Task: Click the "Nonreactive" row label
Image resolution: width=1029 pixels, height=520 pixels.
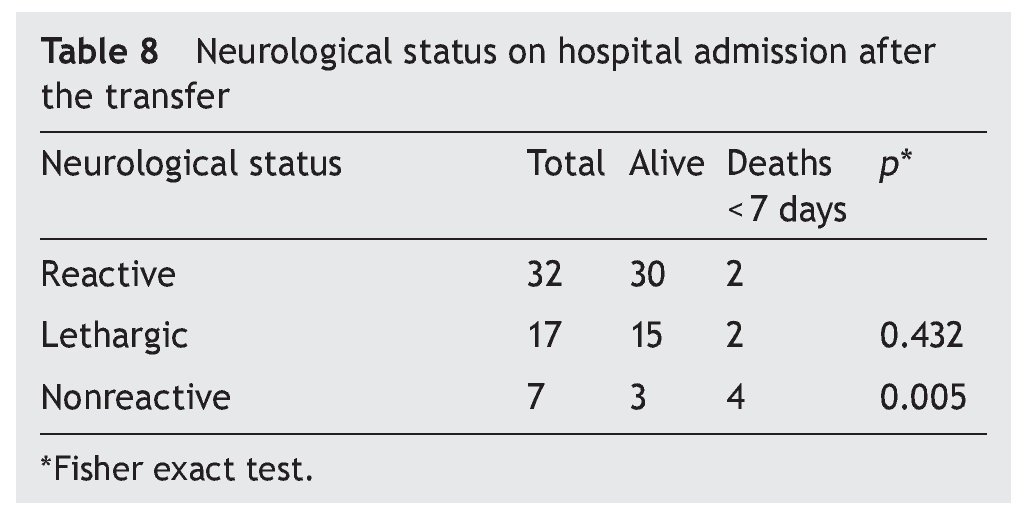Action: click(135, 397)
